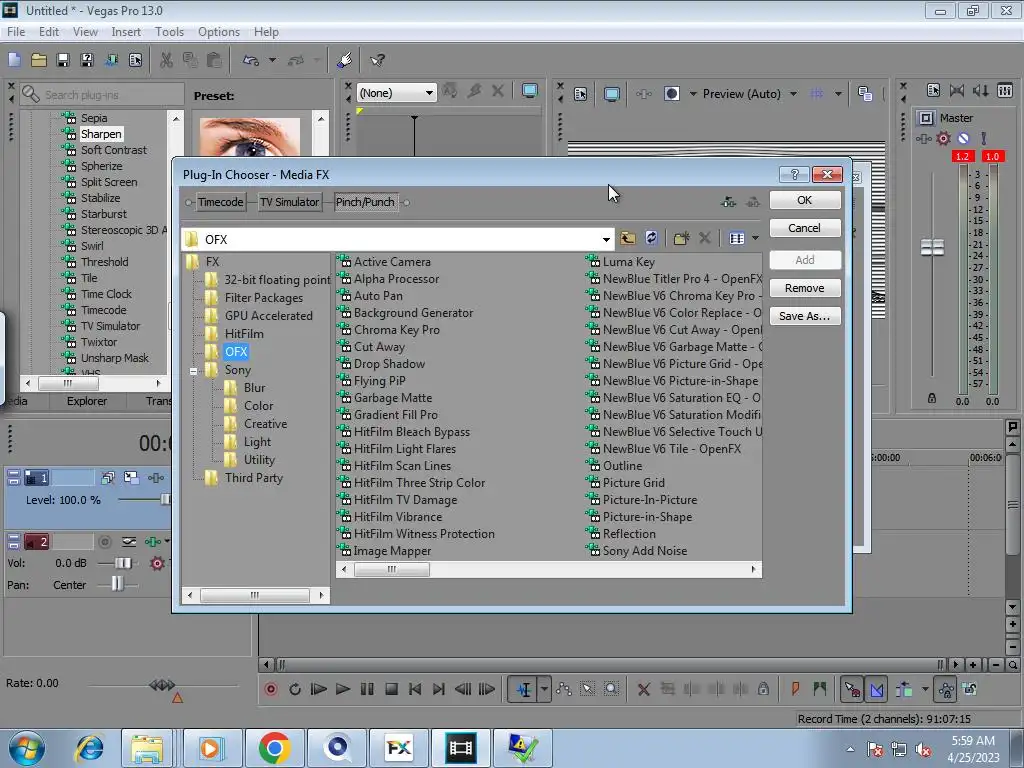The image size is (1024, 768).
Task: Toggle the Pinch/Punch plug-in in chain
Action: (365, 202)
